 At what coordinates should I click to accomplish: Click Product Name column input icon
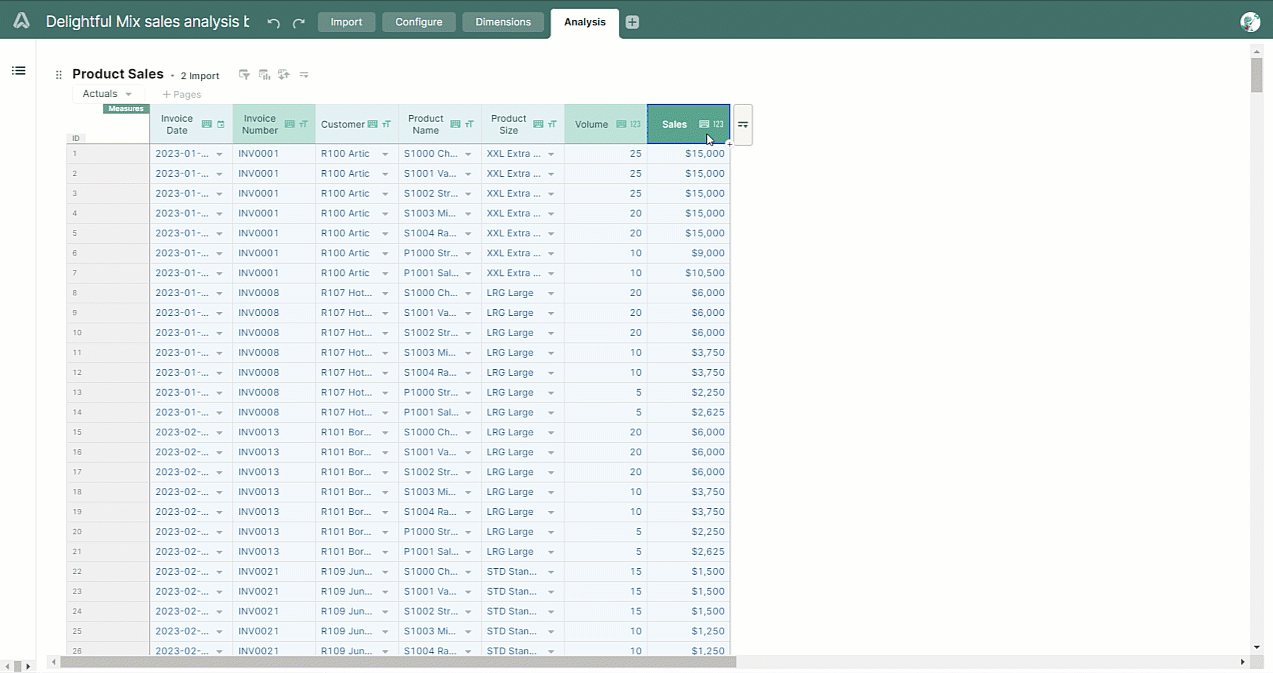pos(456,124)
